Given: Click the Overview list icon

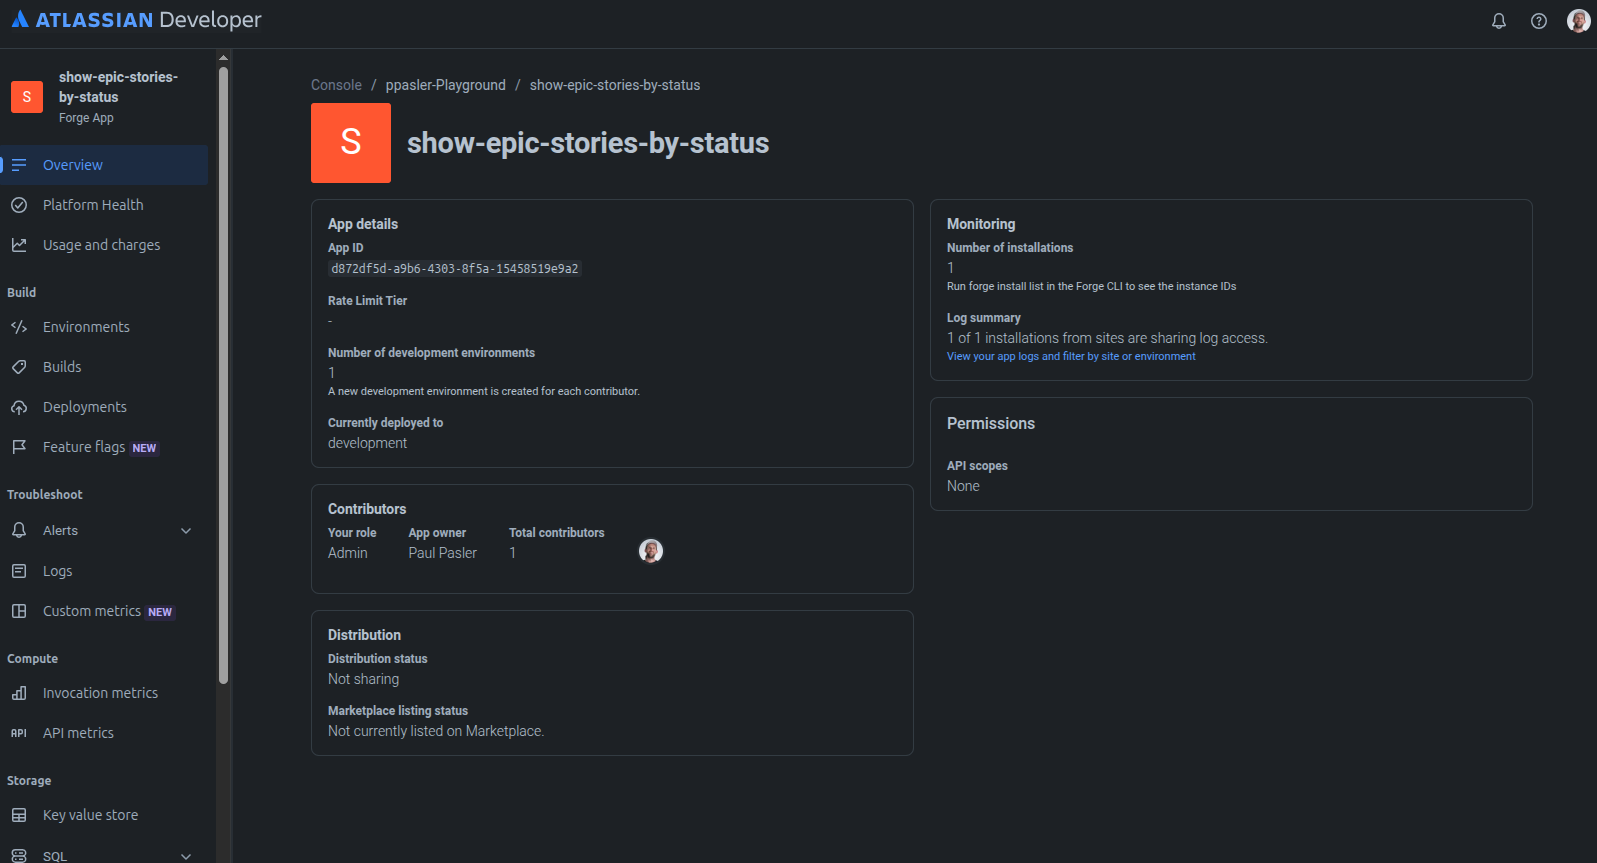Looking at the screenshot, I should point(19,165).
